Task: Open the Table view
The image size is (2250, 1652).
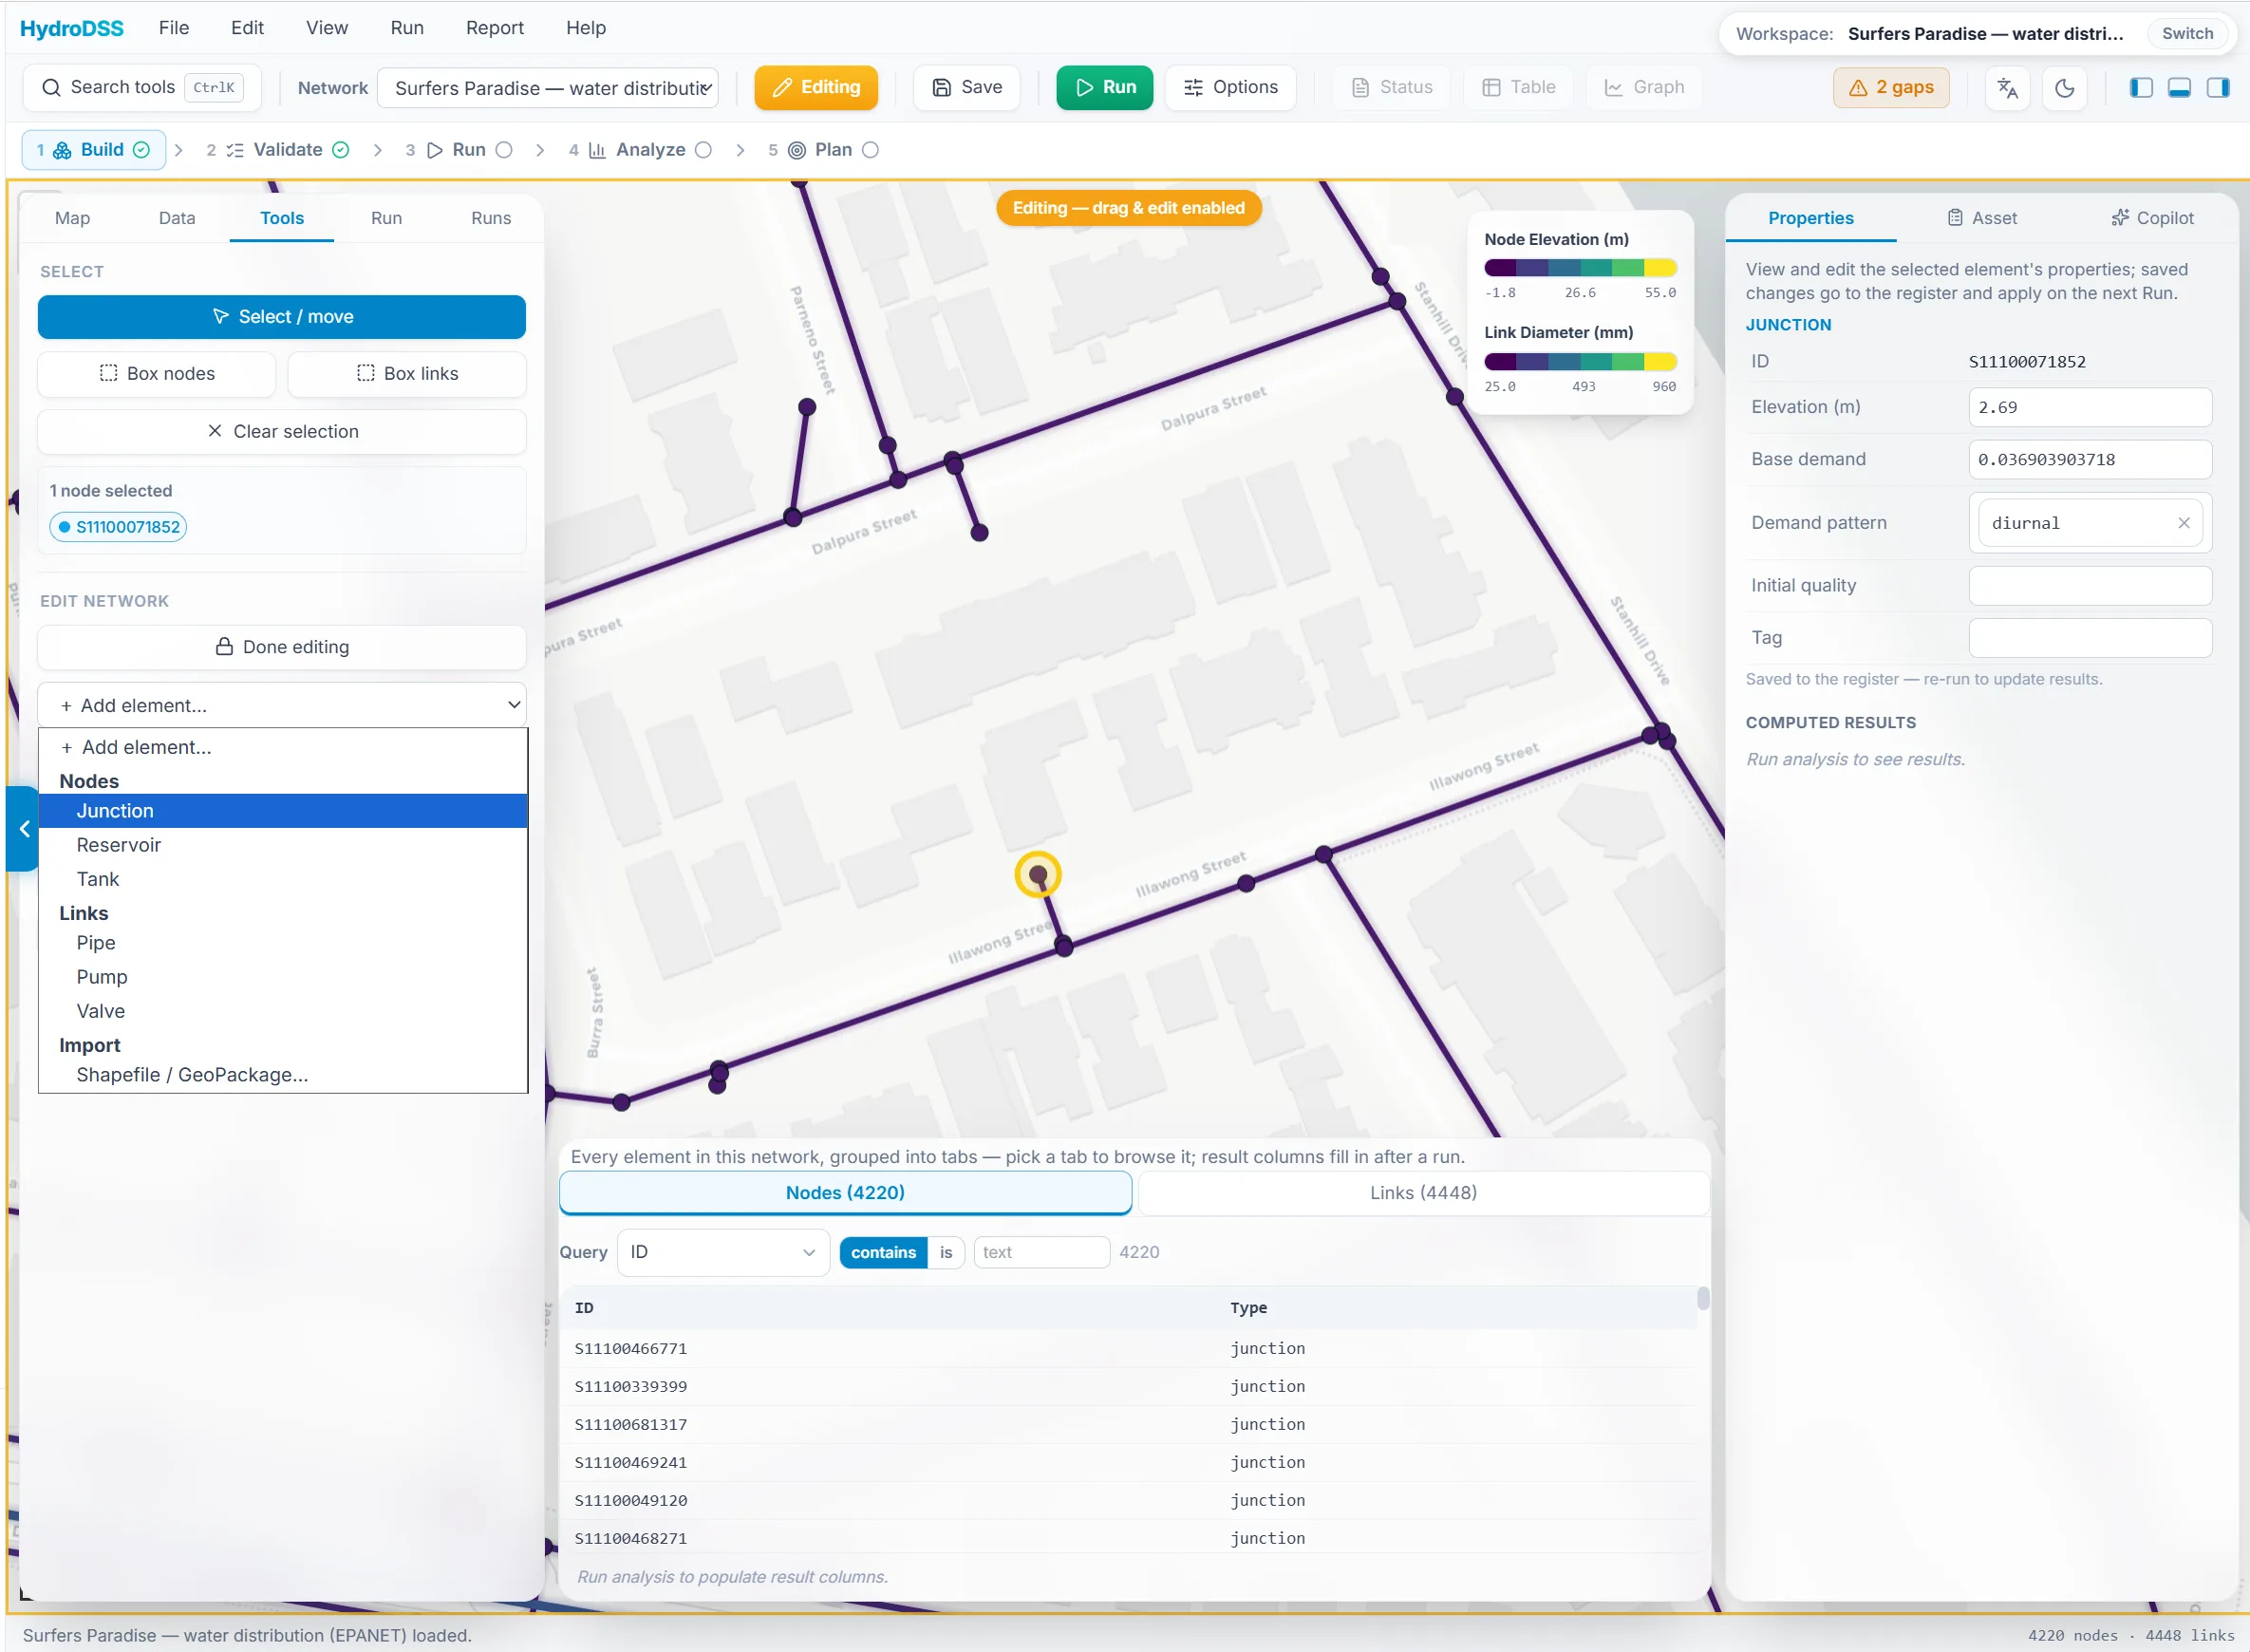Action: (1518, 88)
